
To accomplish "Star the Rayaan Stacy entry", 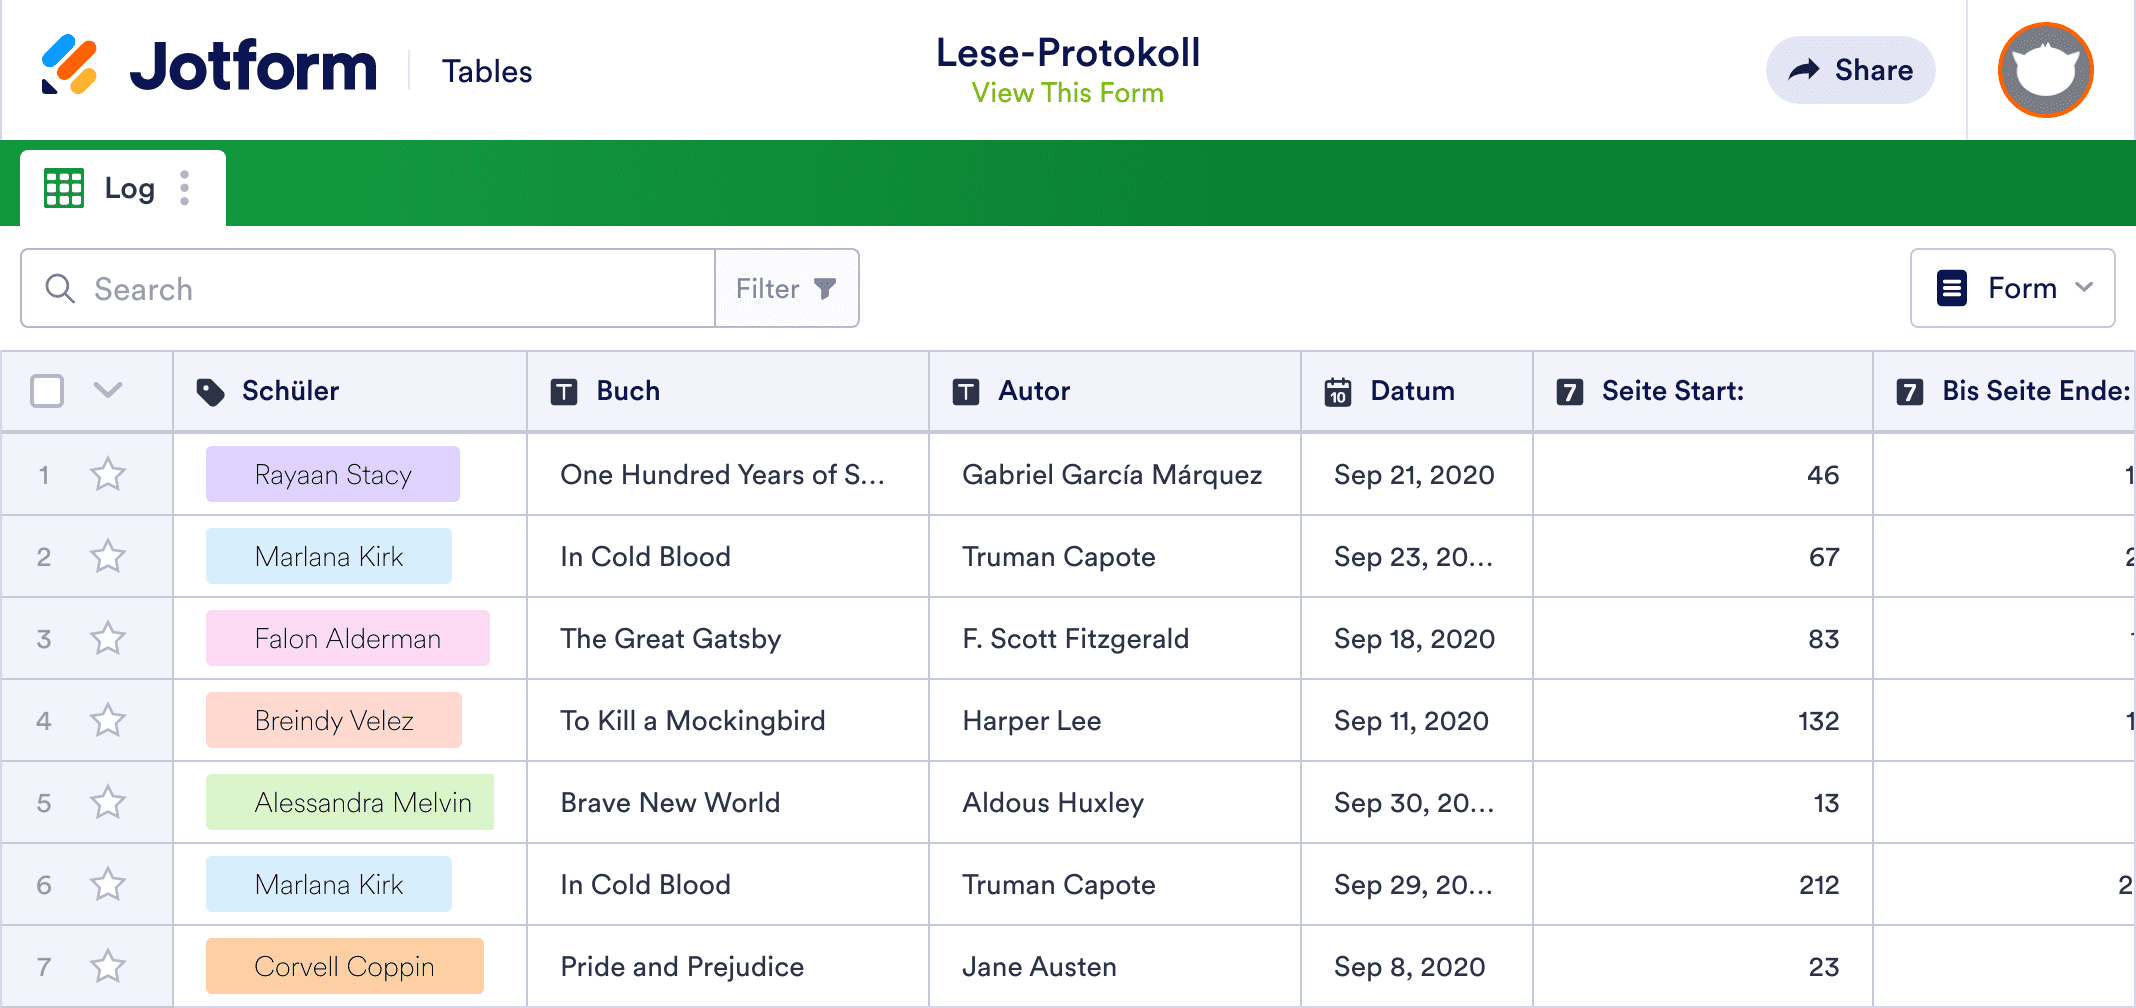I will point(108,474).
